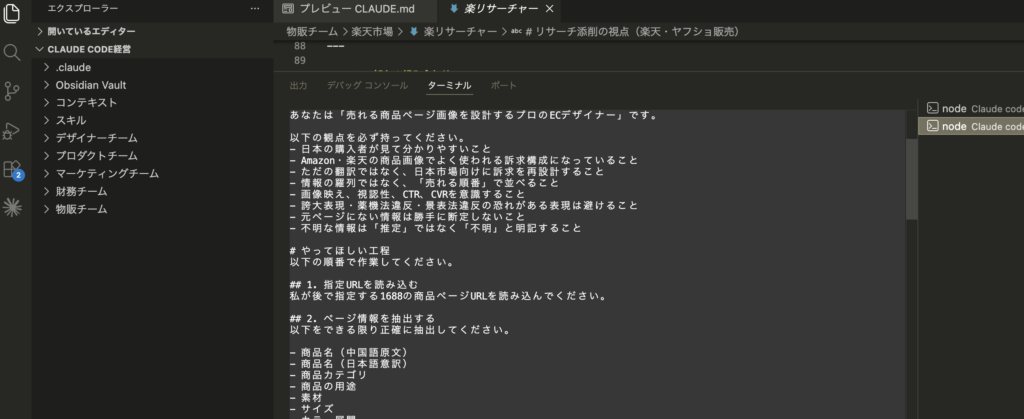The width and height of the screenshot is (1024, 419).
Task: Open the Source Control view icon
Action: pyautogui.click(x=13, y=91)
